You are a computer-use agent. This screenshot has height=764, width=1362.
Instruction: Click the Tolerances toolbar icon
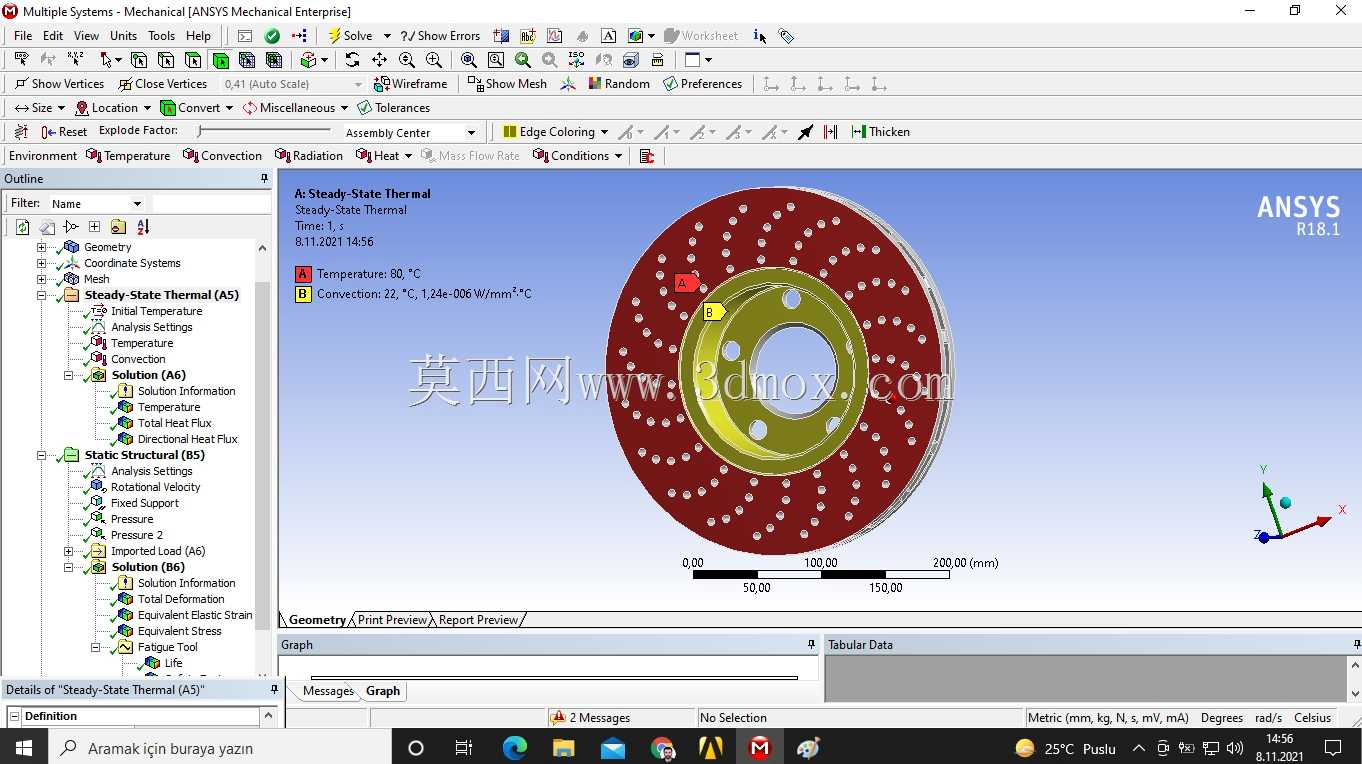point(394,108)
